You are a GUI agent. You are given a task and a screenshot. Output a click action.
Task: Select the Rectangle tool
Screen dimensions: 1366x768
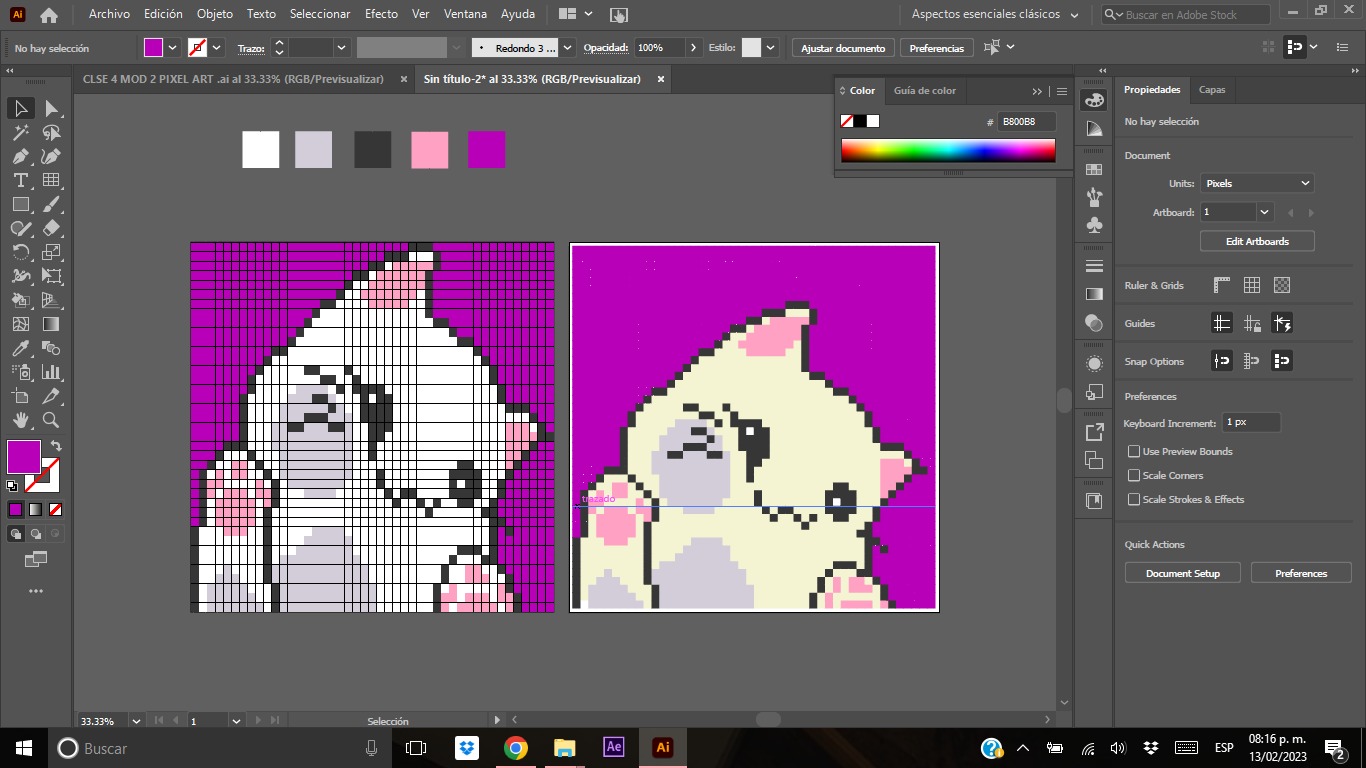20,204
